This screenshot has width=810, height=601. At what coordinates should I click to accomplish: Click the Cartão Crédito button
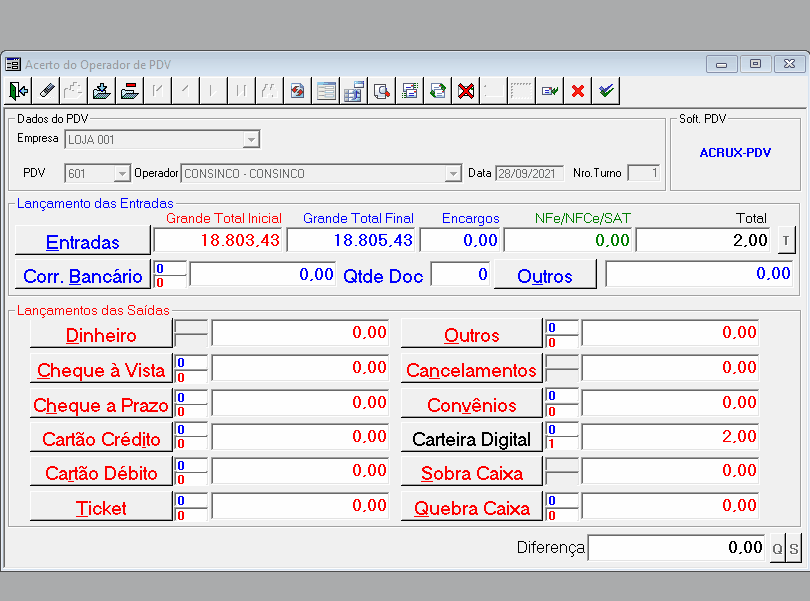click(101, 438)
